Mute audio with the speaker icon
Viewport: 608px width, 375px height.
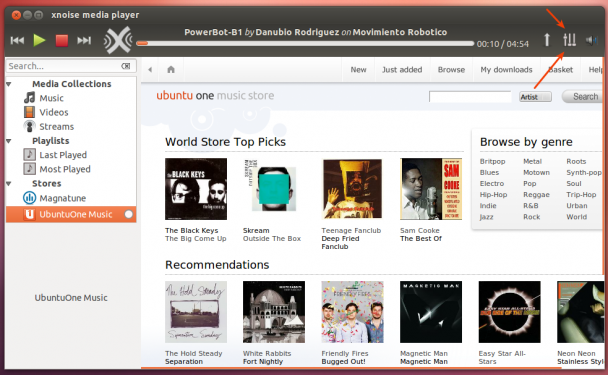tap(591, 40)
